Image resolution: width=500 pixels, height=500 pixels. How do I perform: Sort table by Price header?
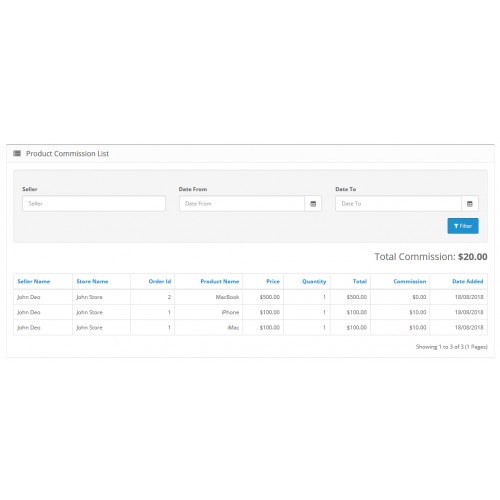pos(273,281)
